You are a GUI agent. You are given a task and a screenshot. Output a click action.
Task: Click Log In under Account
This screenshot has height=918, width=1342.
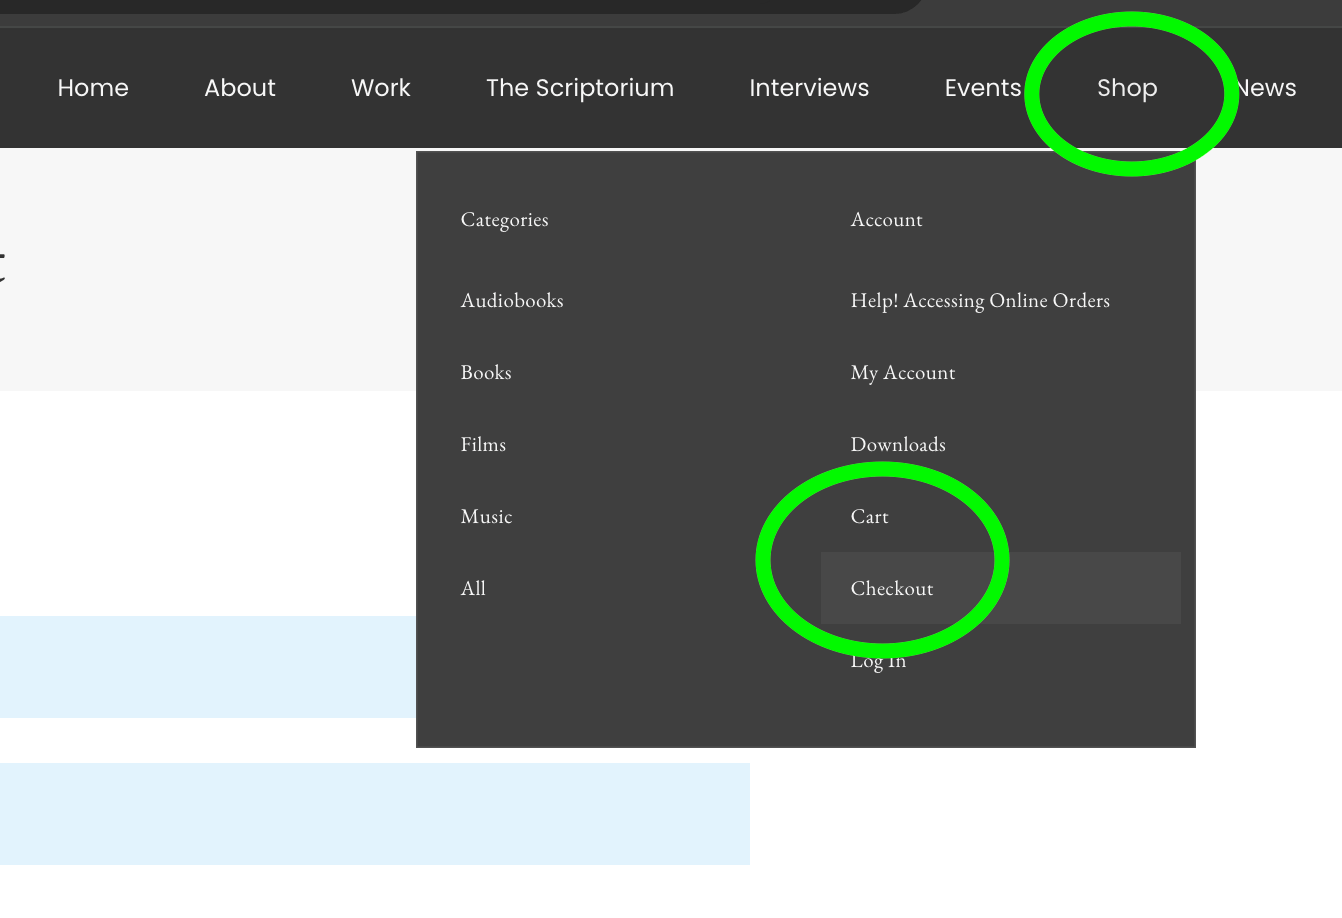(x=878, y=661)
